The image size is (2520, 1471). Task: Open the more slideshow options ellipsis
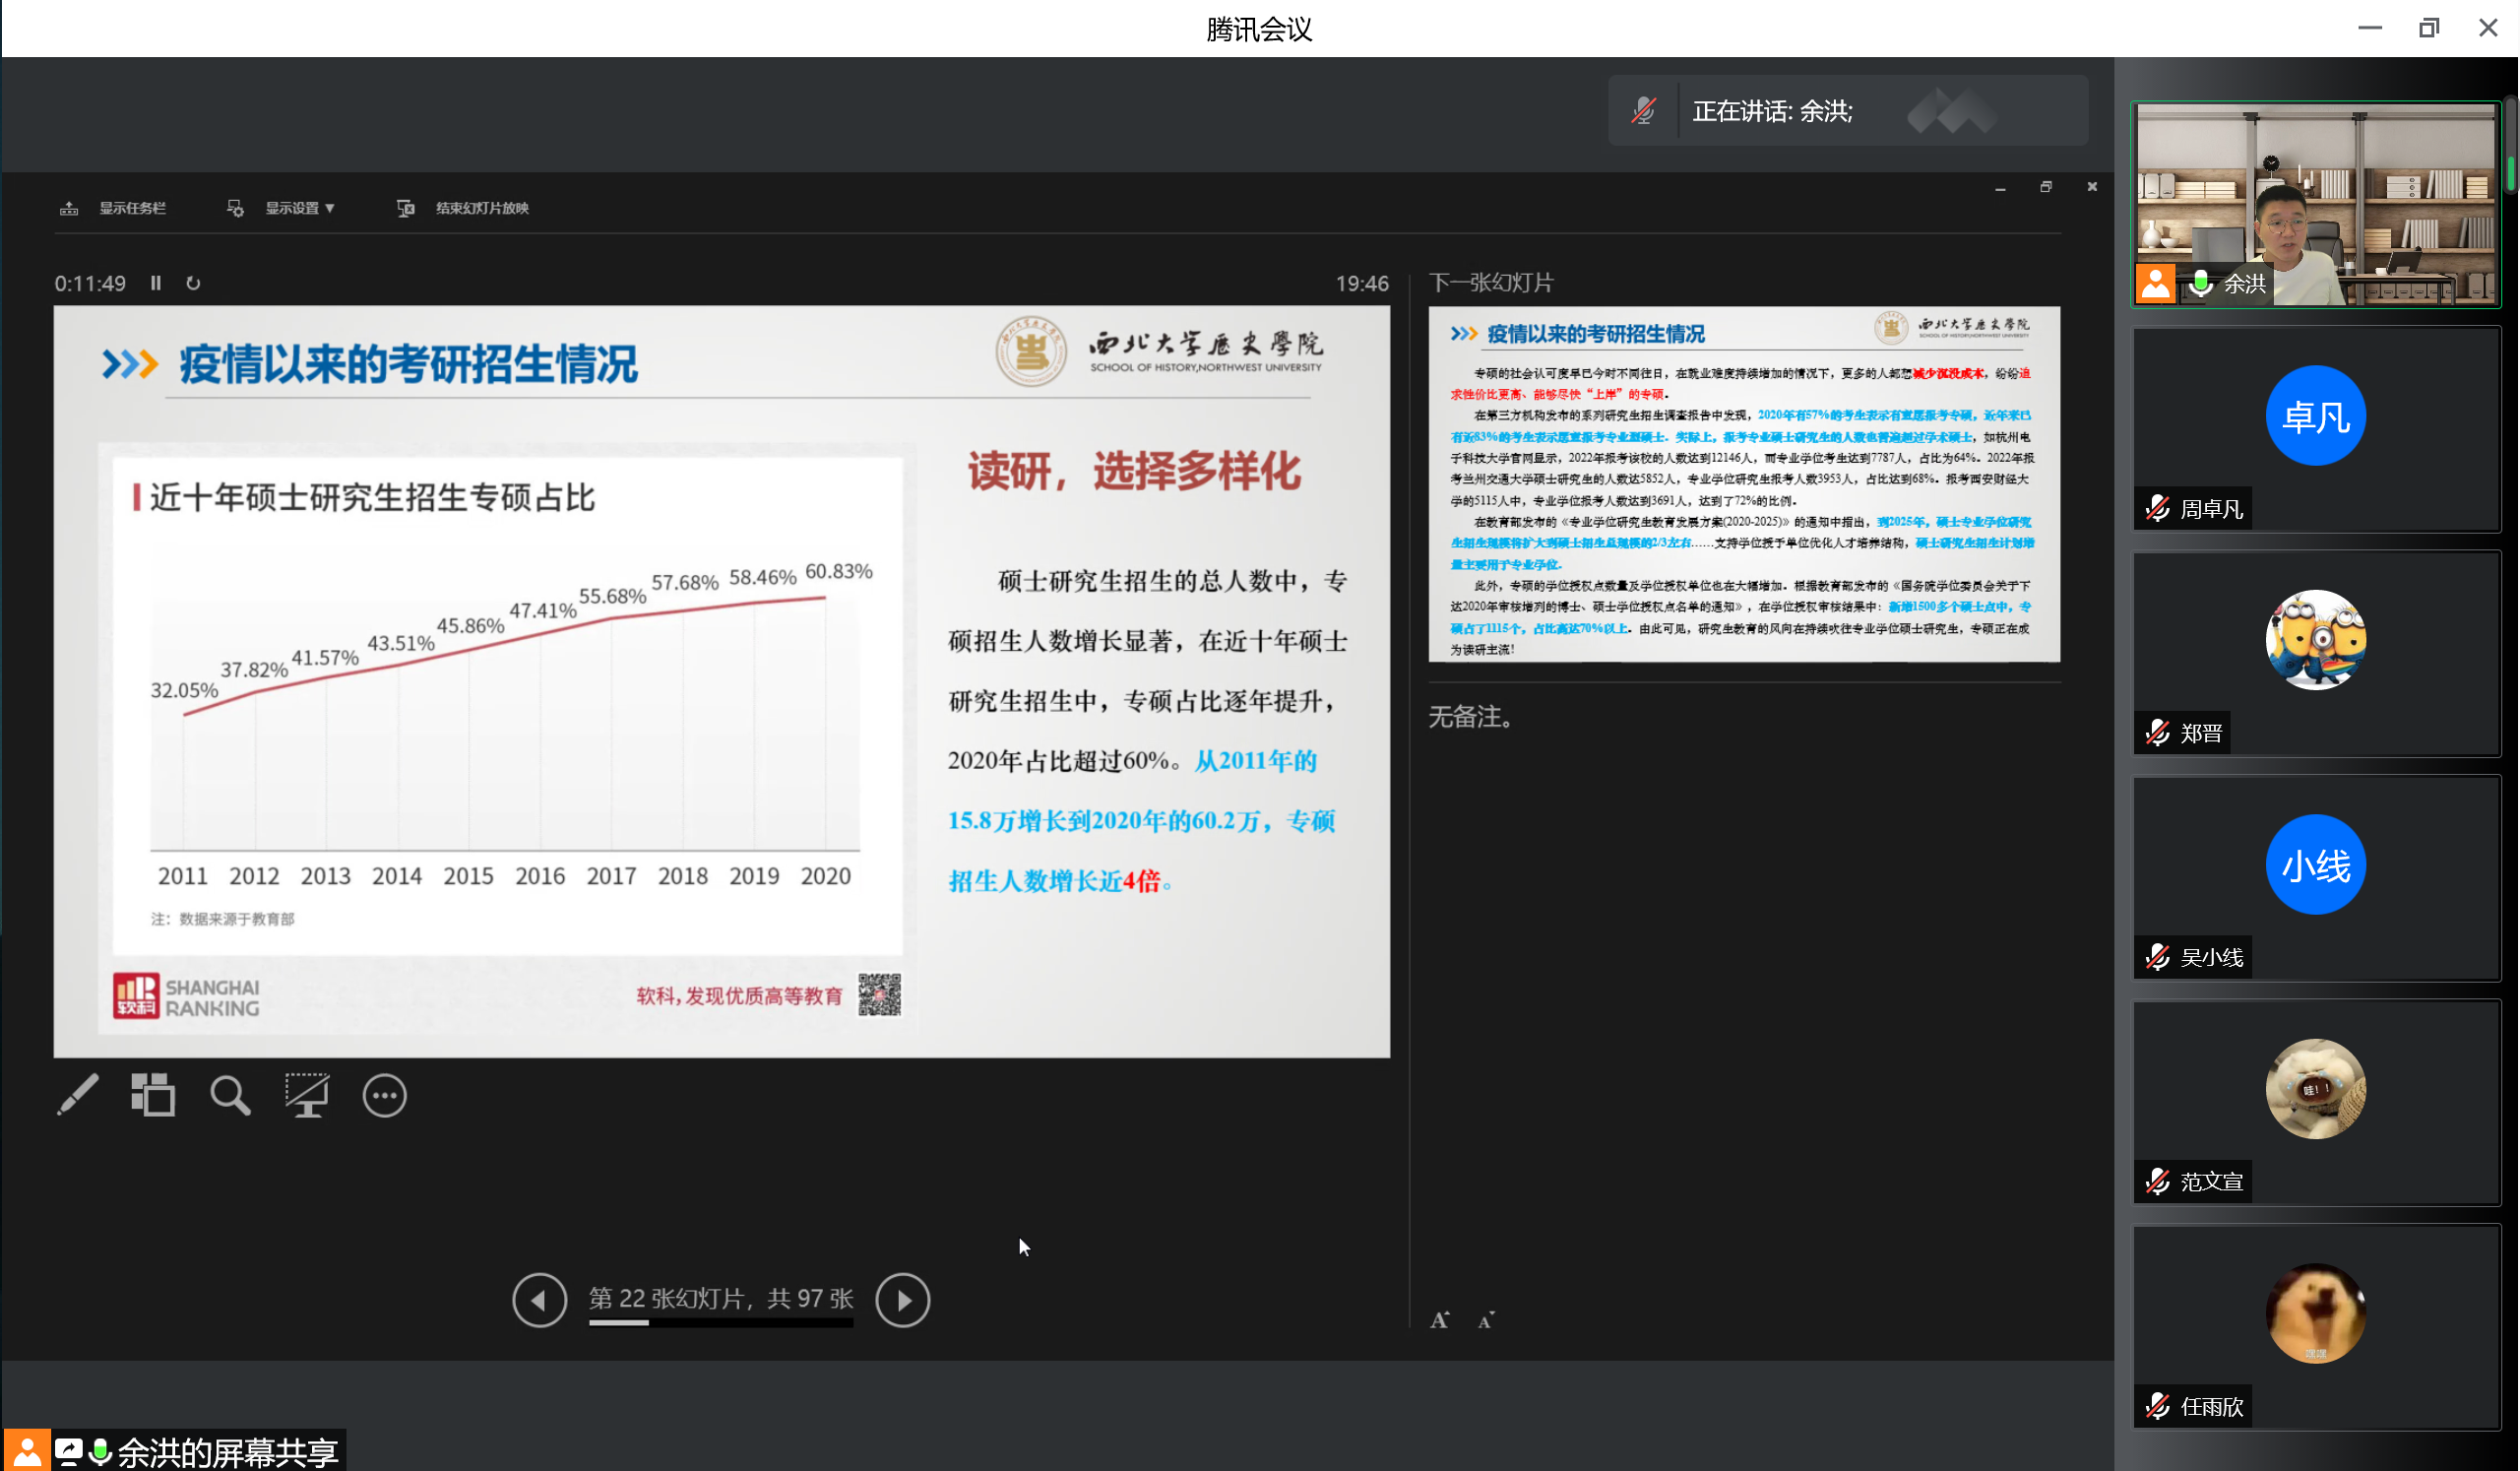click(384, 1096)
